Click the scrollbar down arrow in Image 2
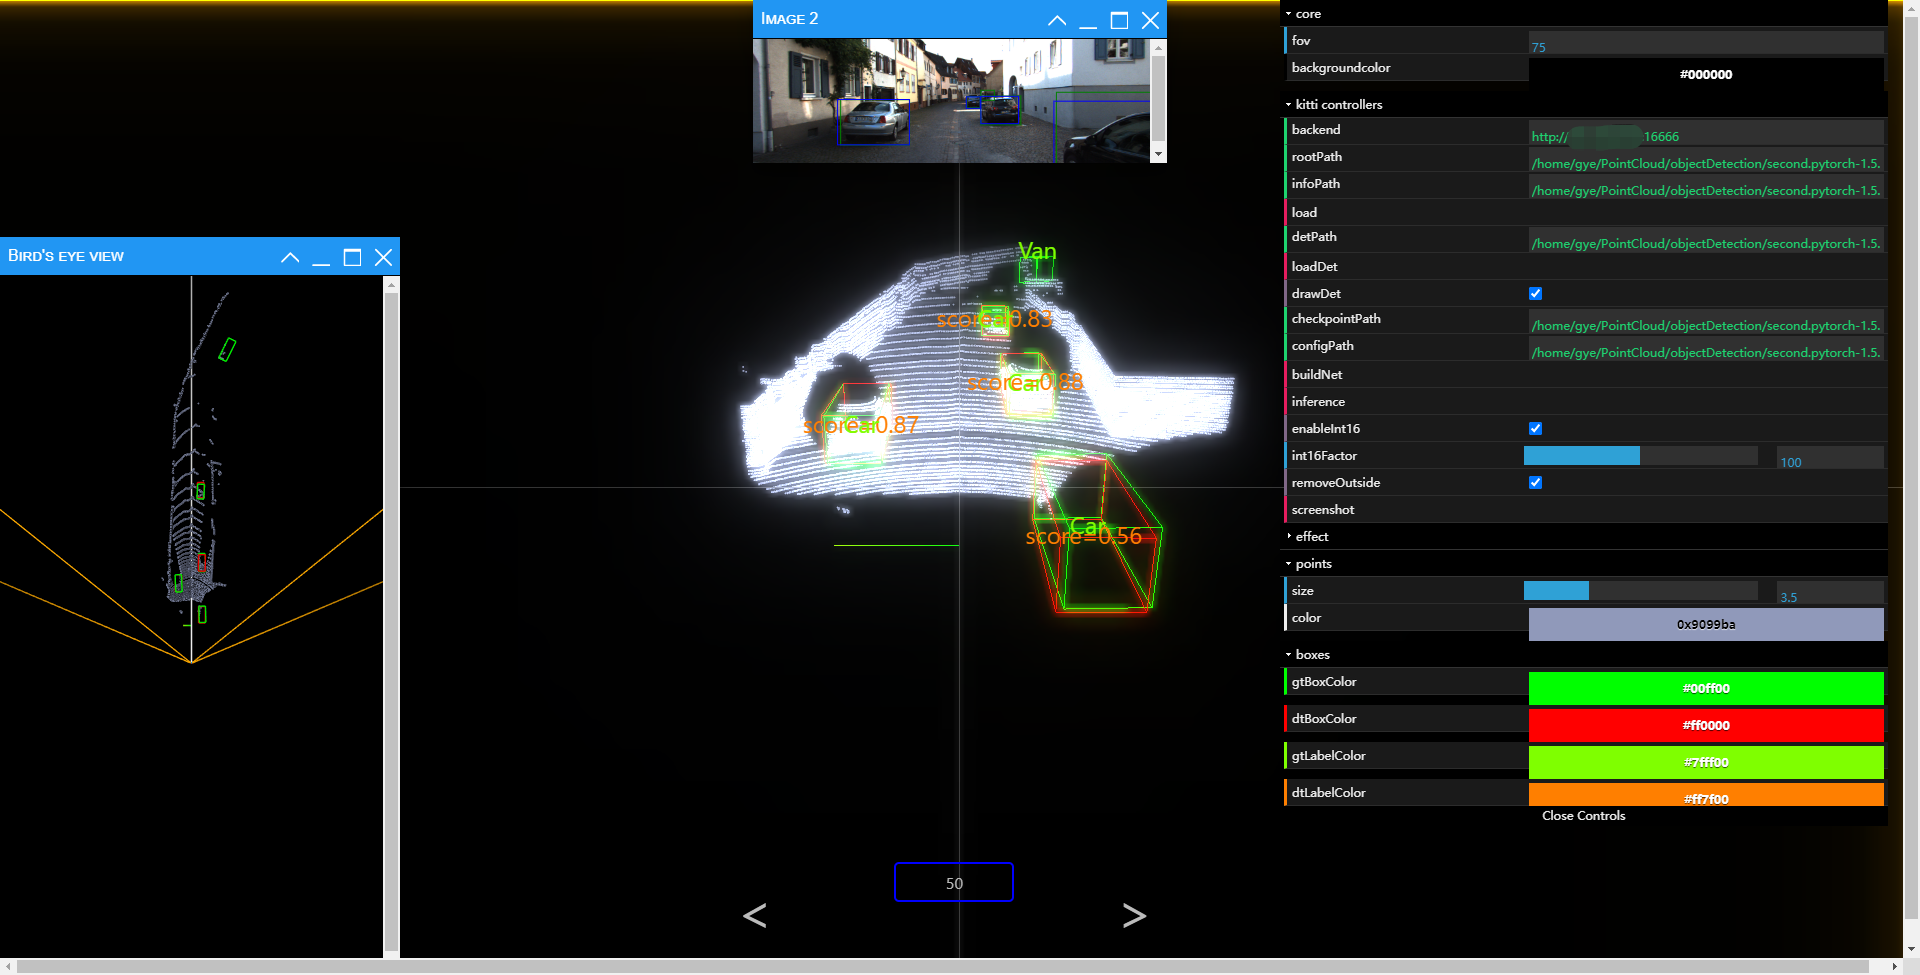 tap(1159, 155)
